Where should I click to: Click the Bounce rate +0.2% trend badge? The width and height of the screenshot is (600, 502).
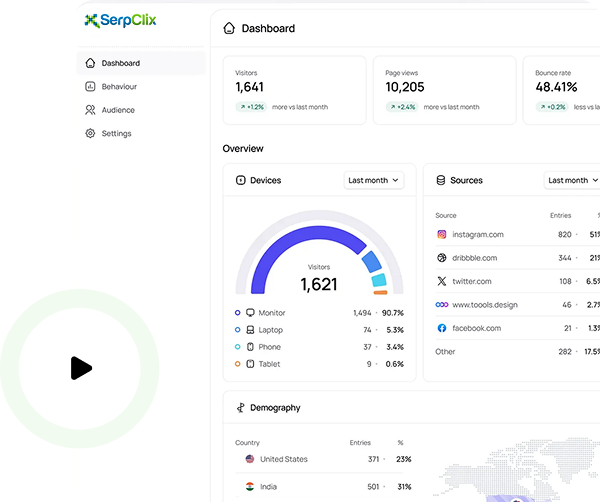coord(552,107)
